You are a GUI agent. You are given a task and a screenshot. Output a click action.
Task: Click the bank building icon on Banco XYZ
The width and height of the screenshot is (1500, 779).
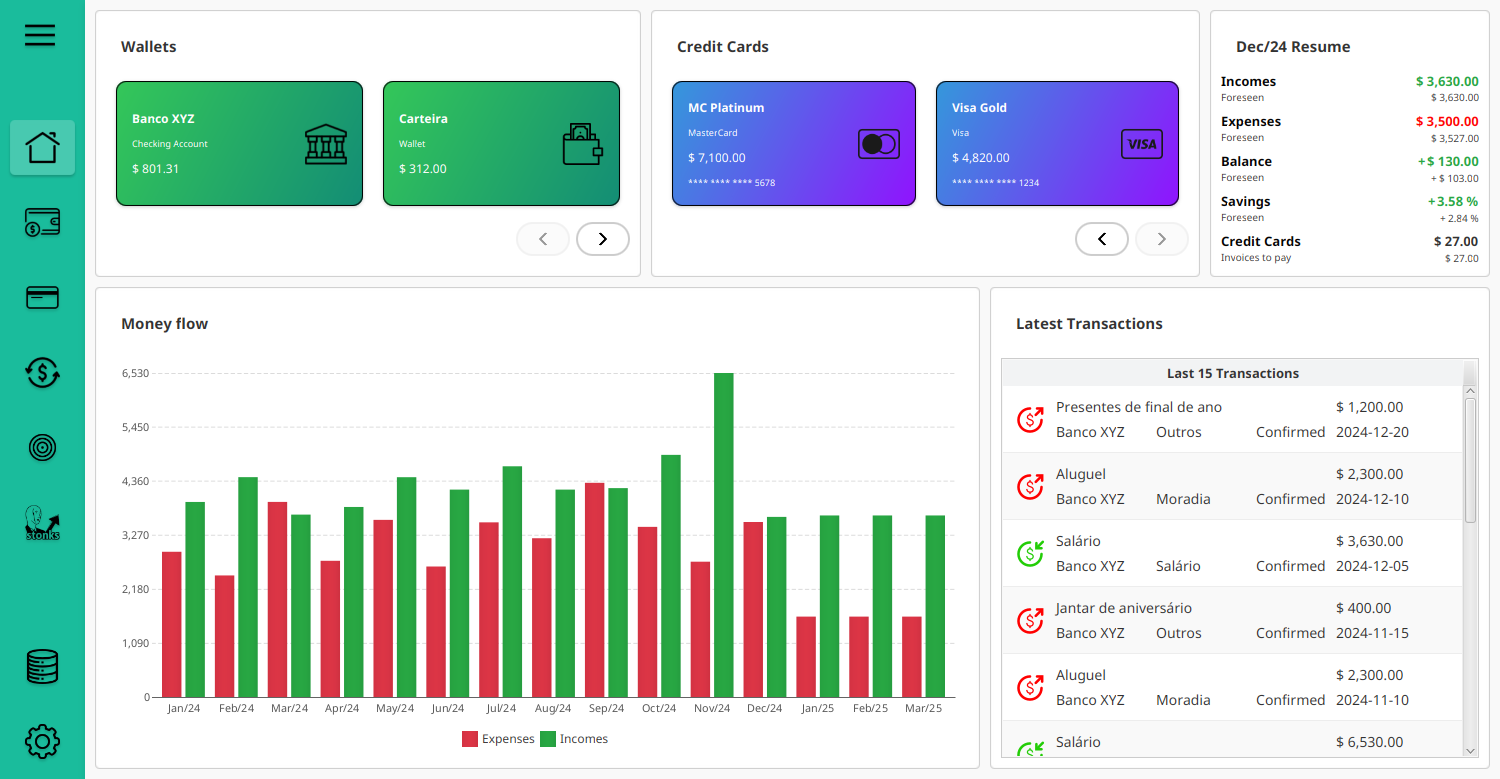click(326, 144)
